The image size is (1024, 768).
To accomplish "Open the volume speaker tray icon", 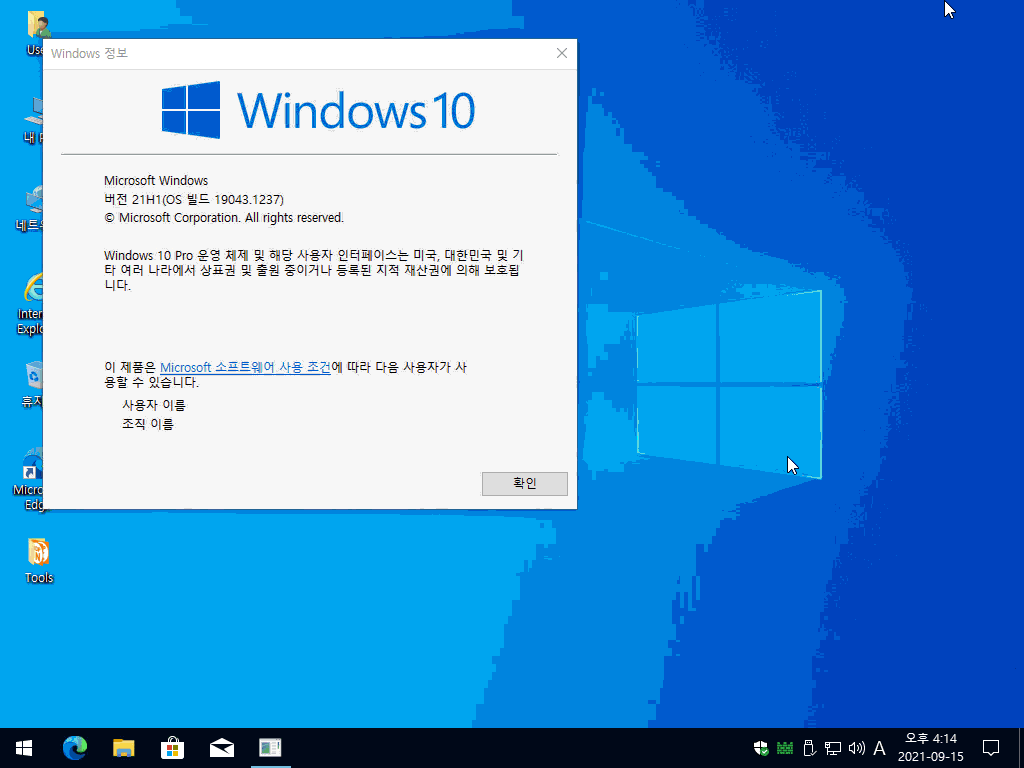I will (856, 748).
